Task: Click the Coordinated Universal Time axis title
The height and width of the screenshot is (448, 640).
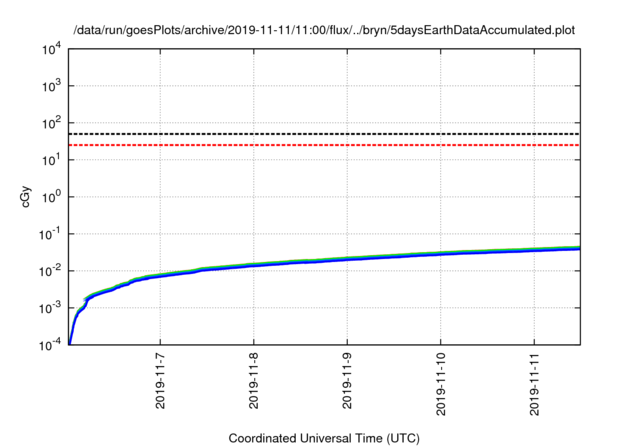Action: 324,438
